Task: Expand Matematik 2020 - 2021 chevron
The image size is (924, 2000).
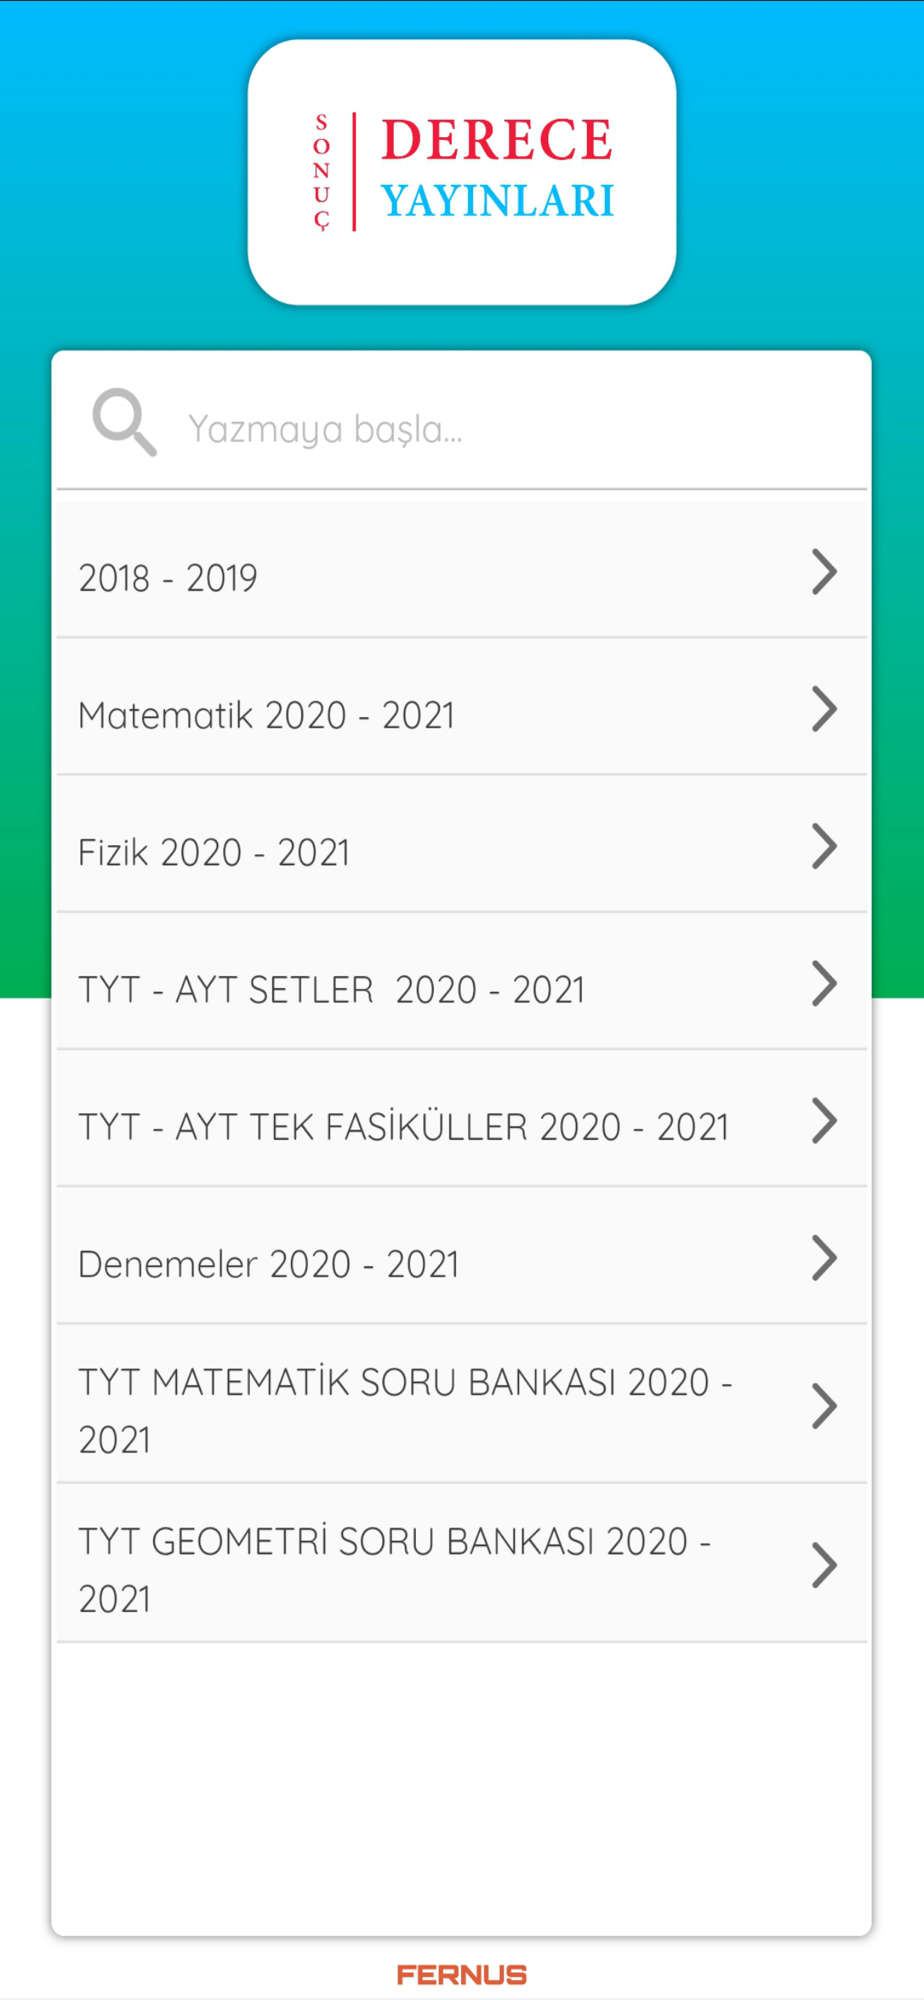Action: (824, 709)
